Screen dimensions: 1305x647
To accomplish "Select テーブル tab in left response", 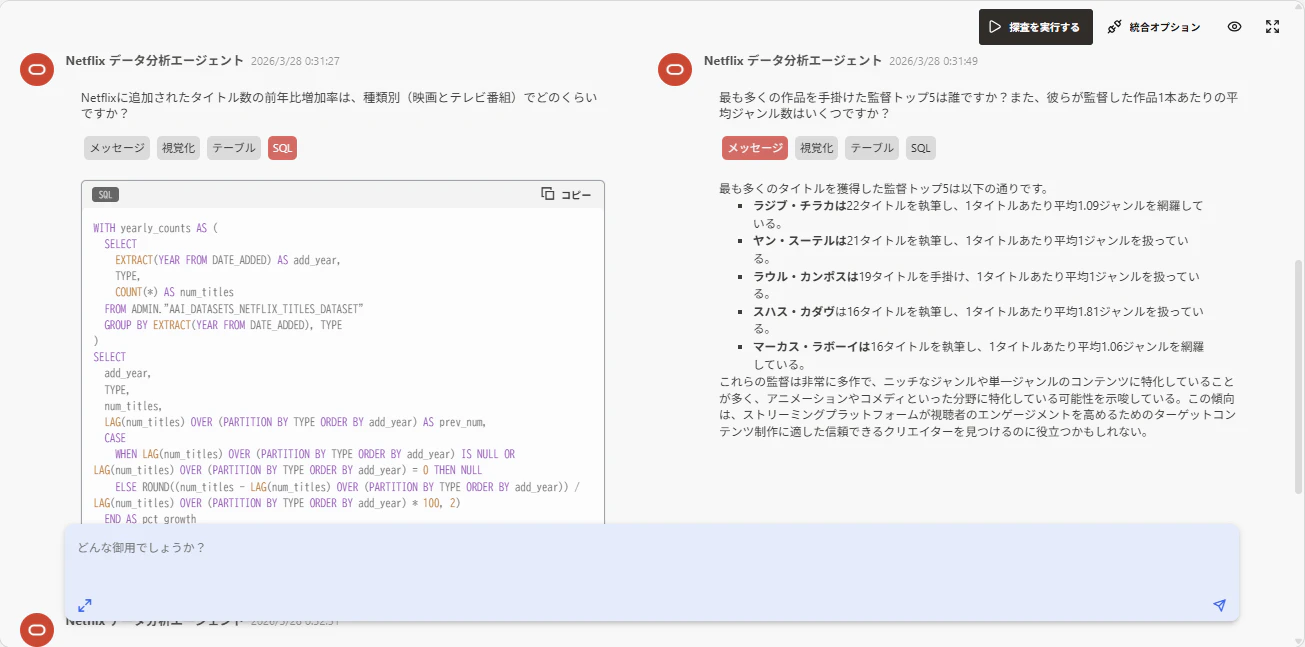I will coord(234,148).
